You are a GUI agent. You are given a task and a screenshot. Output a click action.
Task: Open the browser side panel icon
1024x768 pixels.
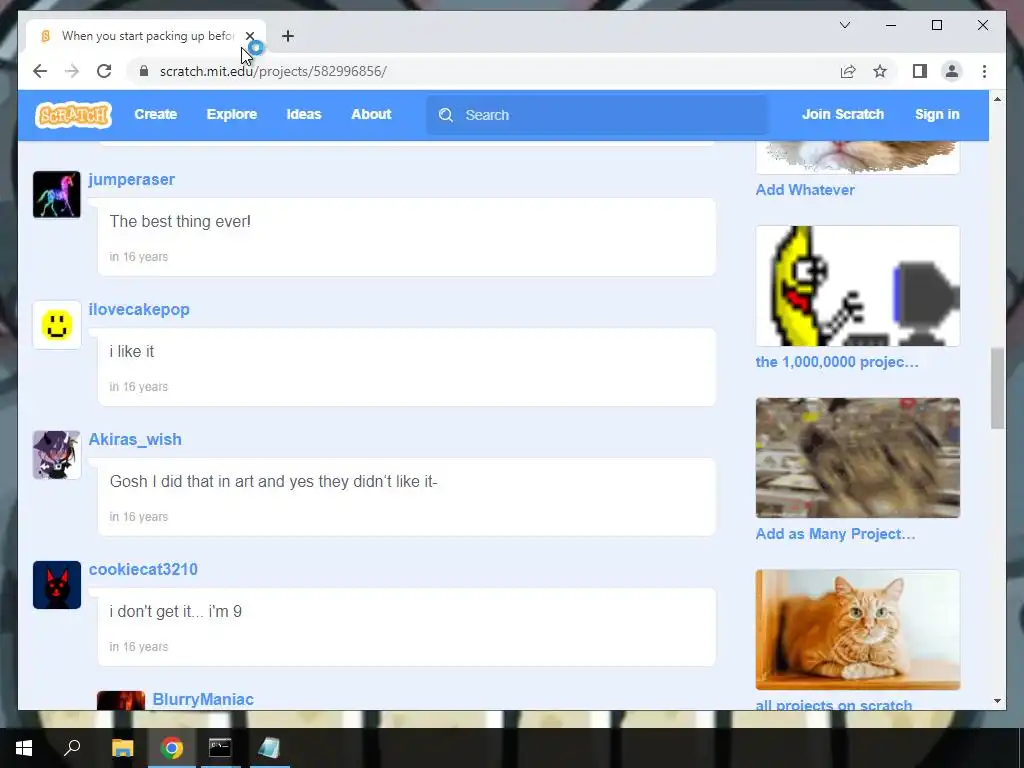pyautogui.click(x=920, y=71)
